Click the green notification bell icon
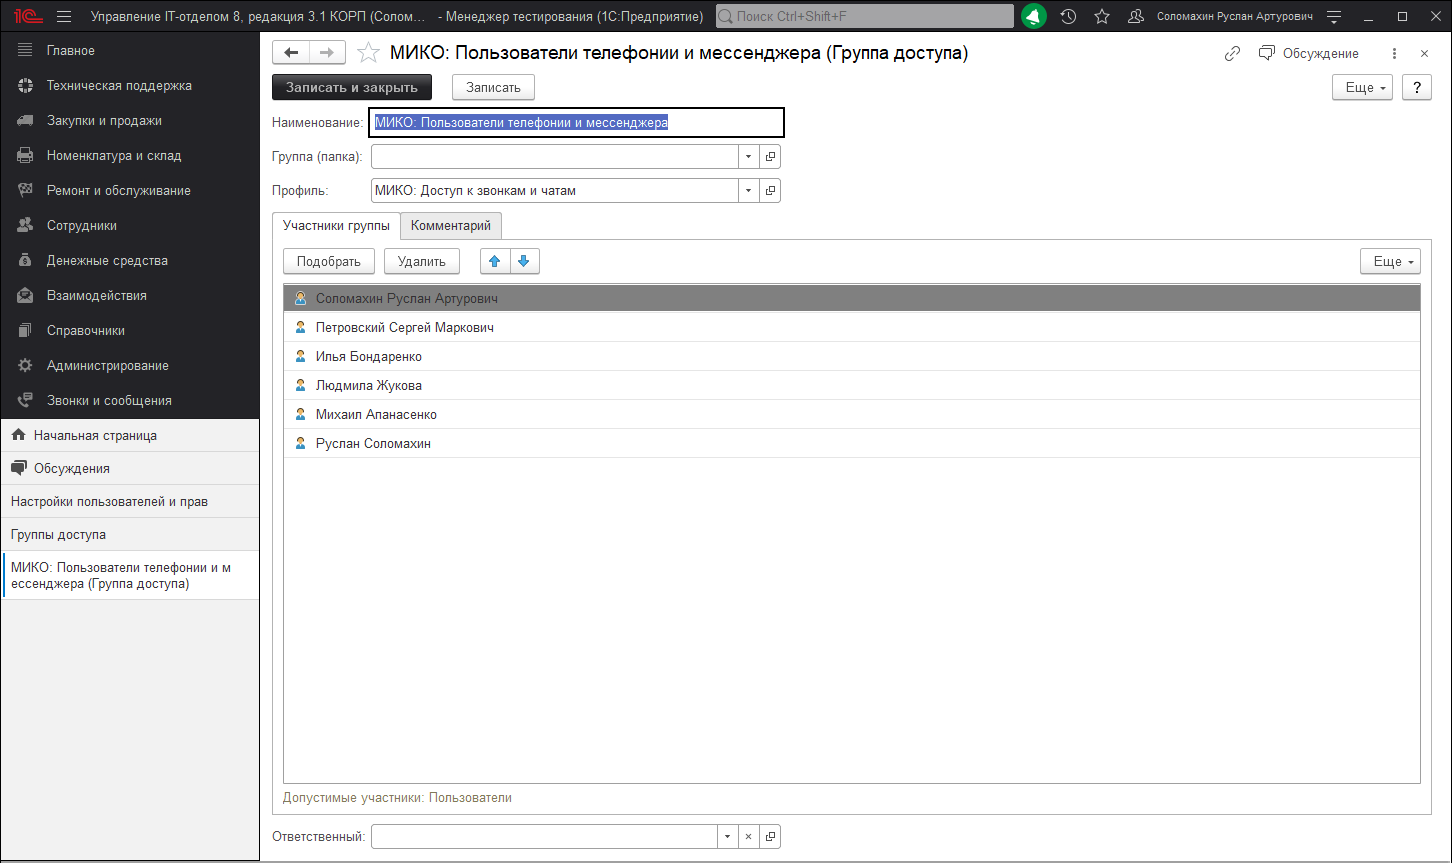Viewport: 1452px width, 863px height. coord(1034,17)
